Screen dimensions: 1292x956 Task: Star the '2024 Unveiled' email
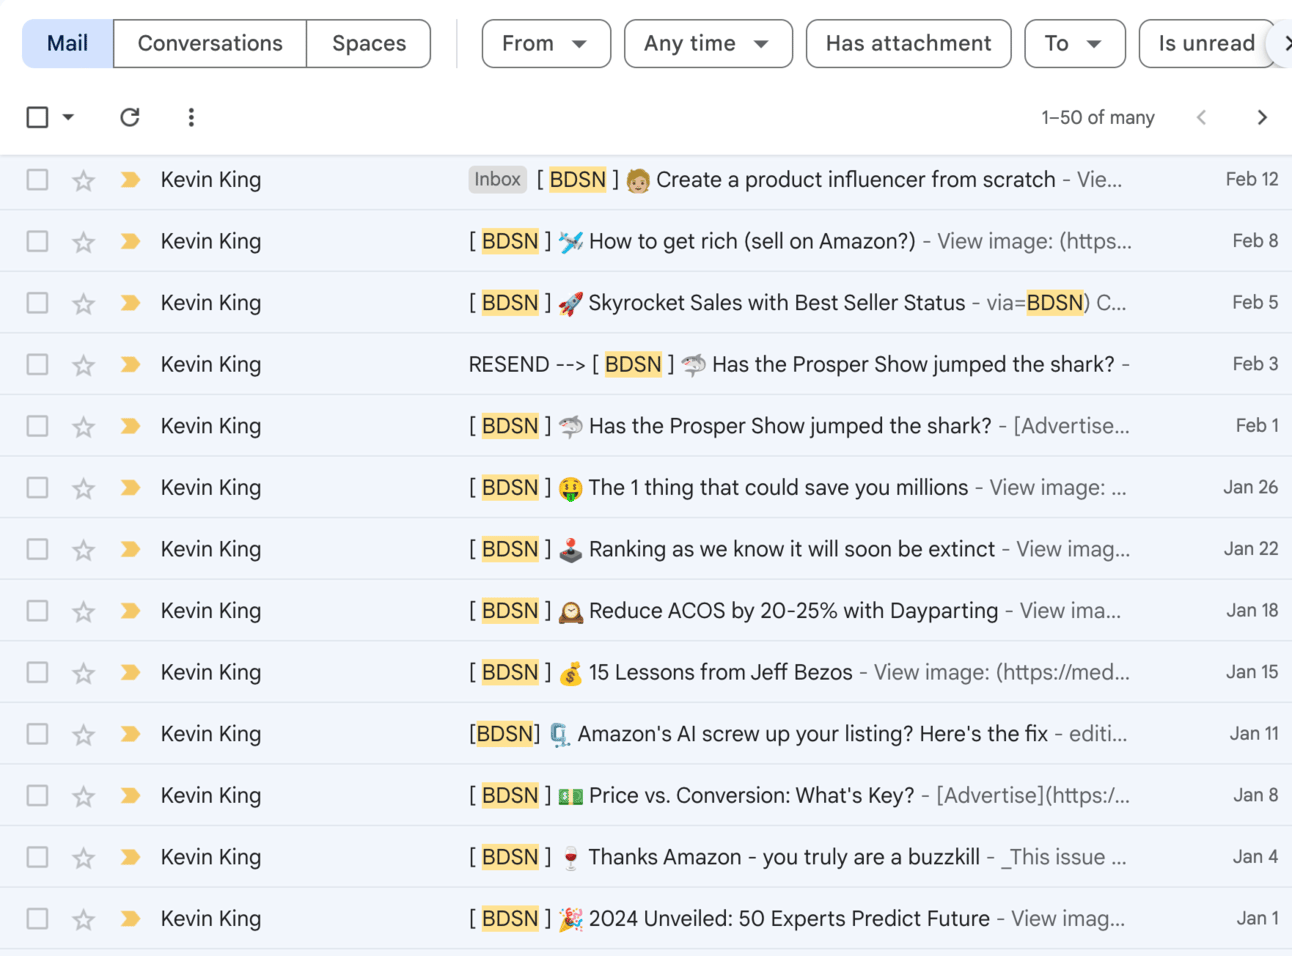tap(84, 919)
